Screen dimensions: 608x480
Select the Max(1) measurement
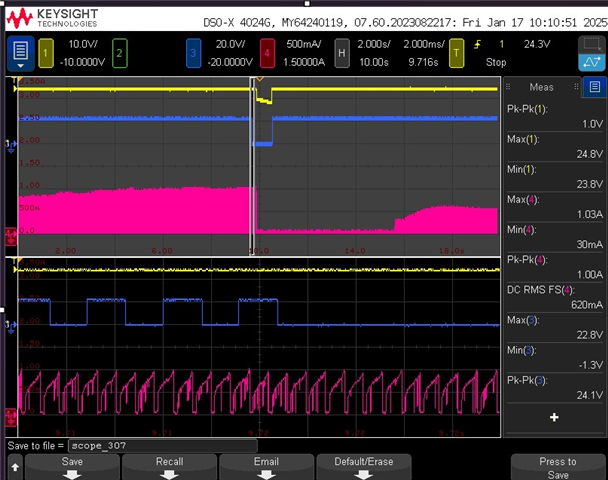554,147
